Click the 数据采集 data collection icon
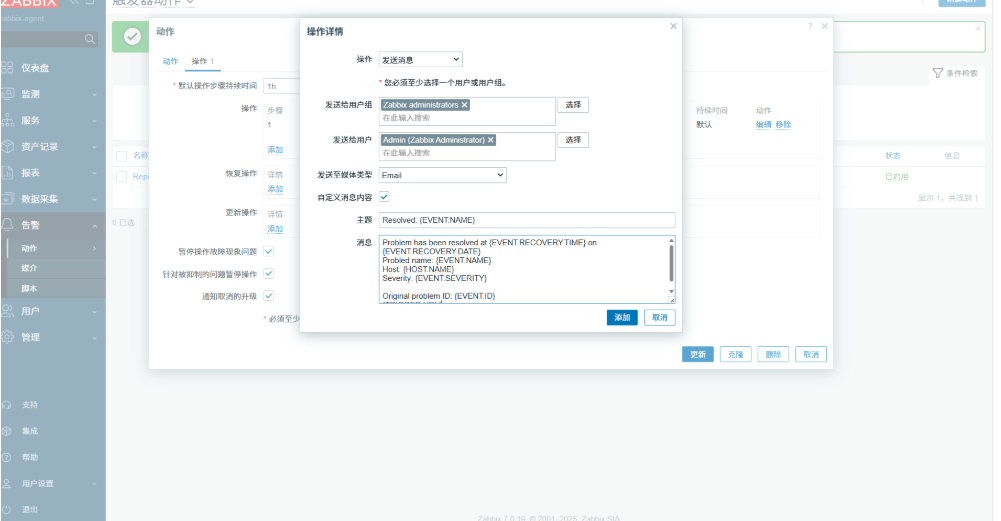Screen dimensions: 1001x521 click(x=8, y=199)
